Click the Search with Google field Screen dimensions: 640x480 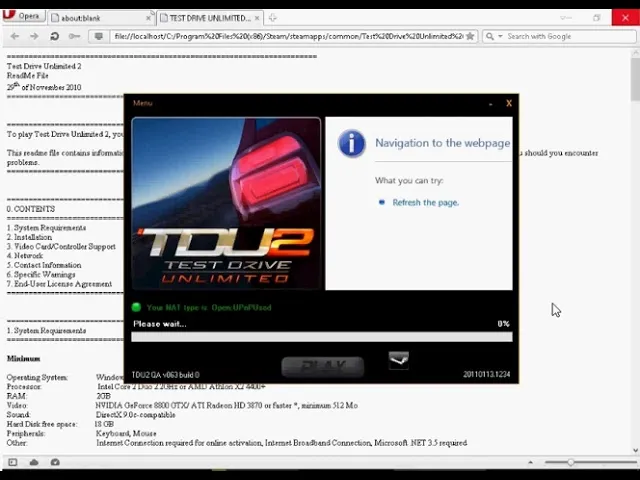tap(570, 36)
